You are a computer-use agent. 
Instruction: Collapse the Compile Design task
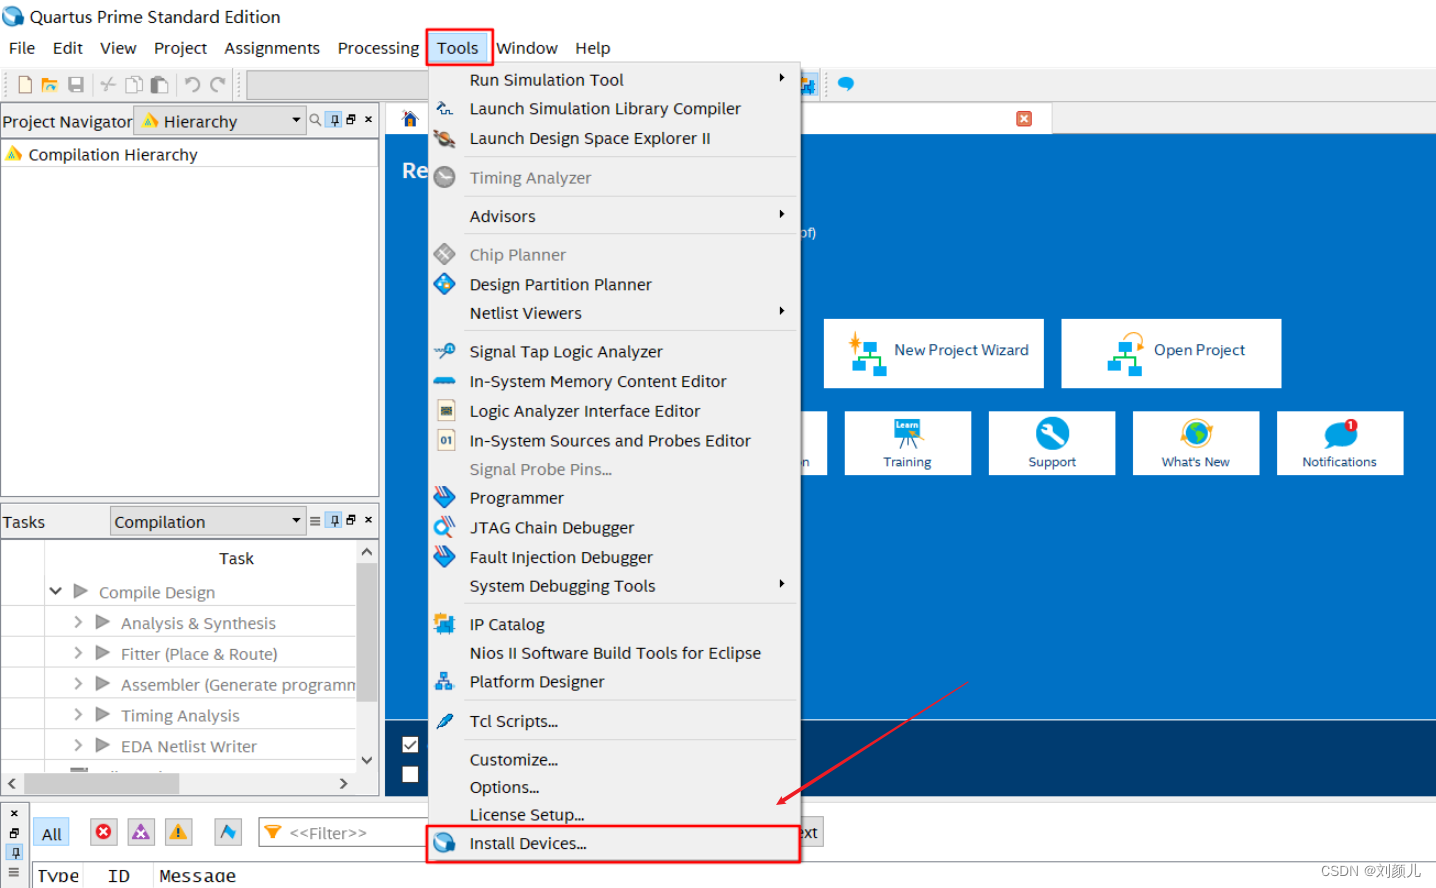56,592
